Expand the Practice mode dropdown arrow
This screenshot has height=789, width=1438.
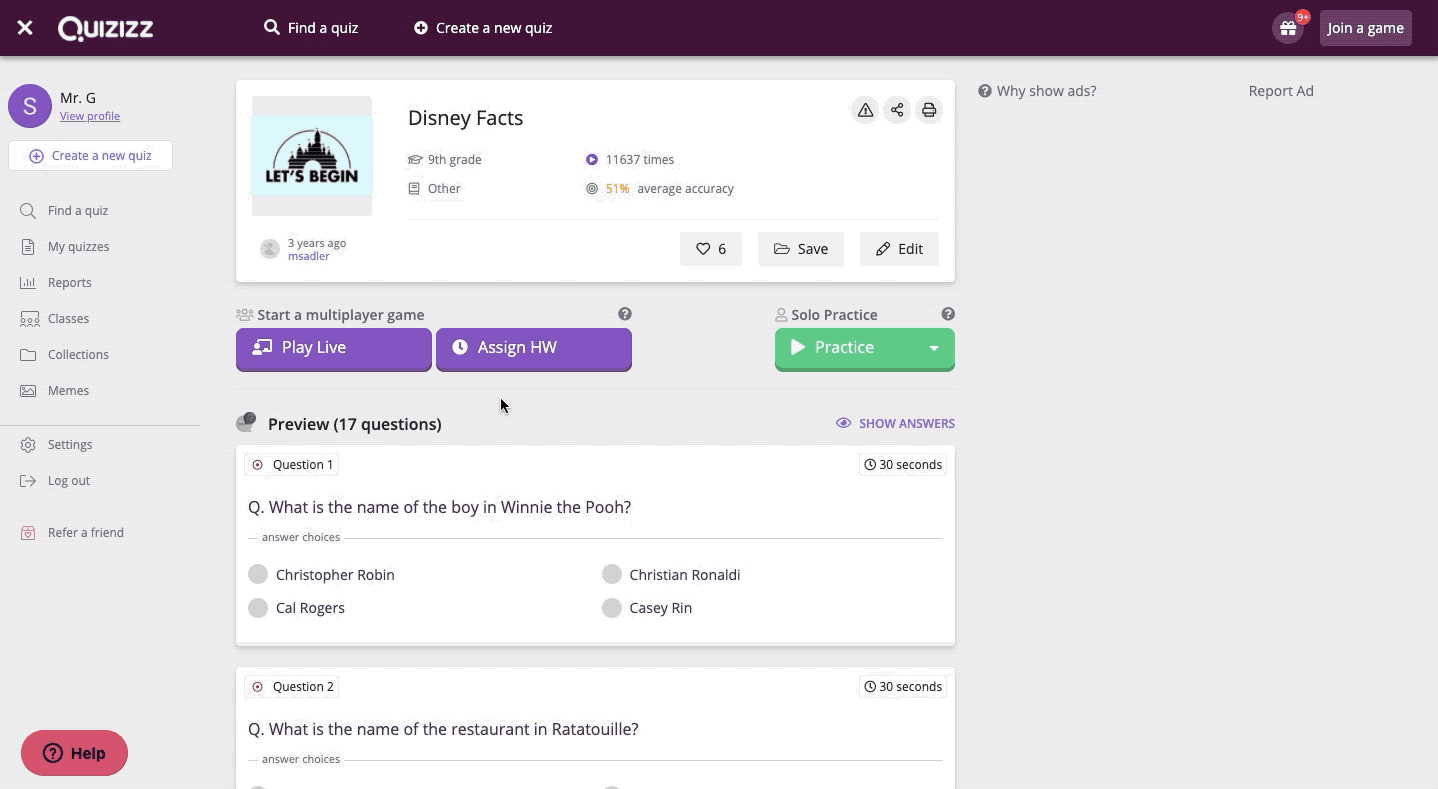(933, 347)
